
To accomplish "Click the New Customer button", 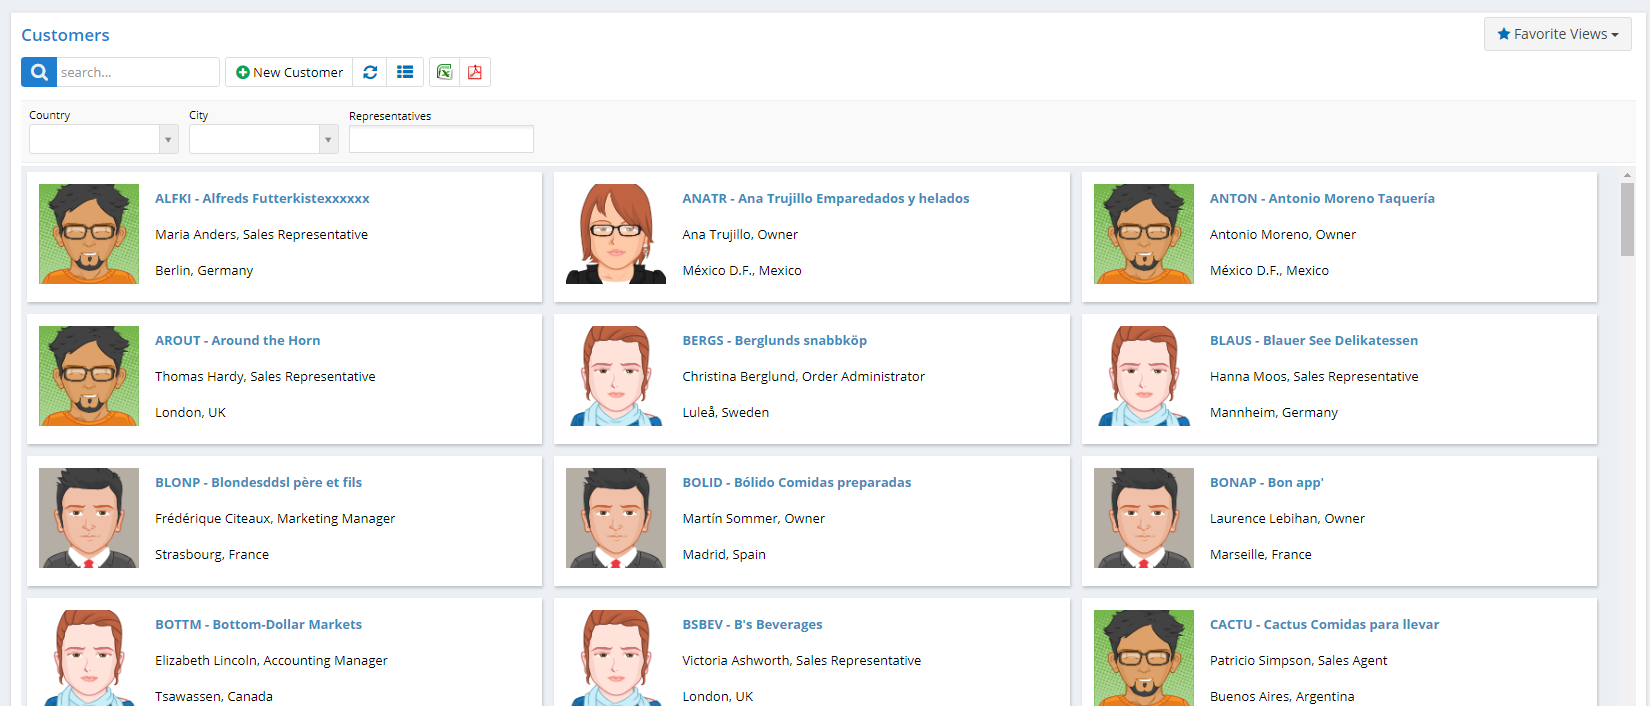I will (x=289, y=72).
